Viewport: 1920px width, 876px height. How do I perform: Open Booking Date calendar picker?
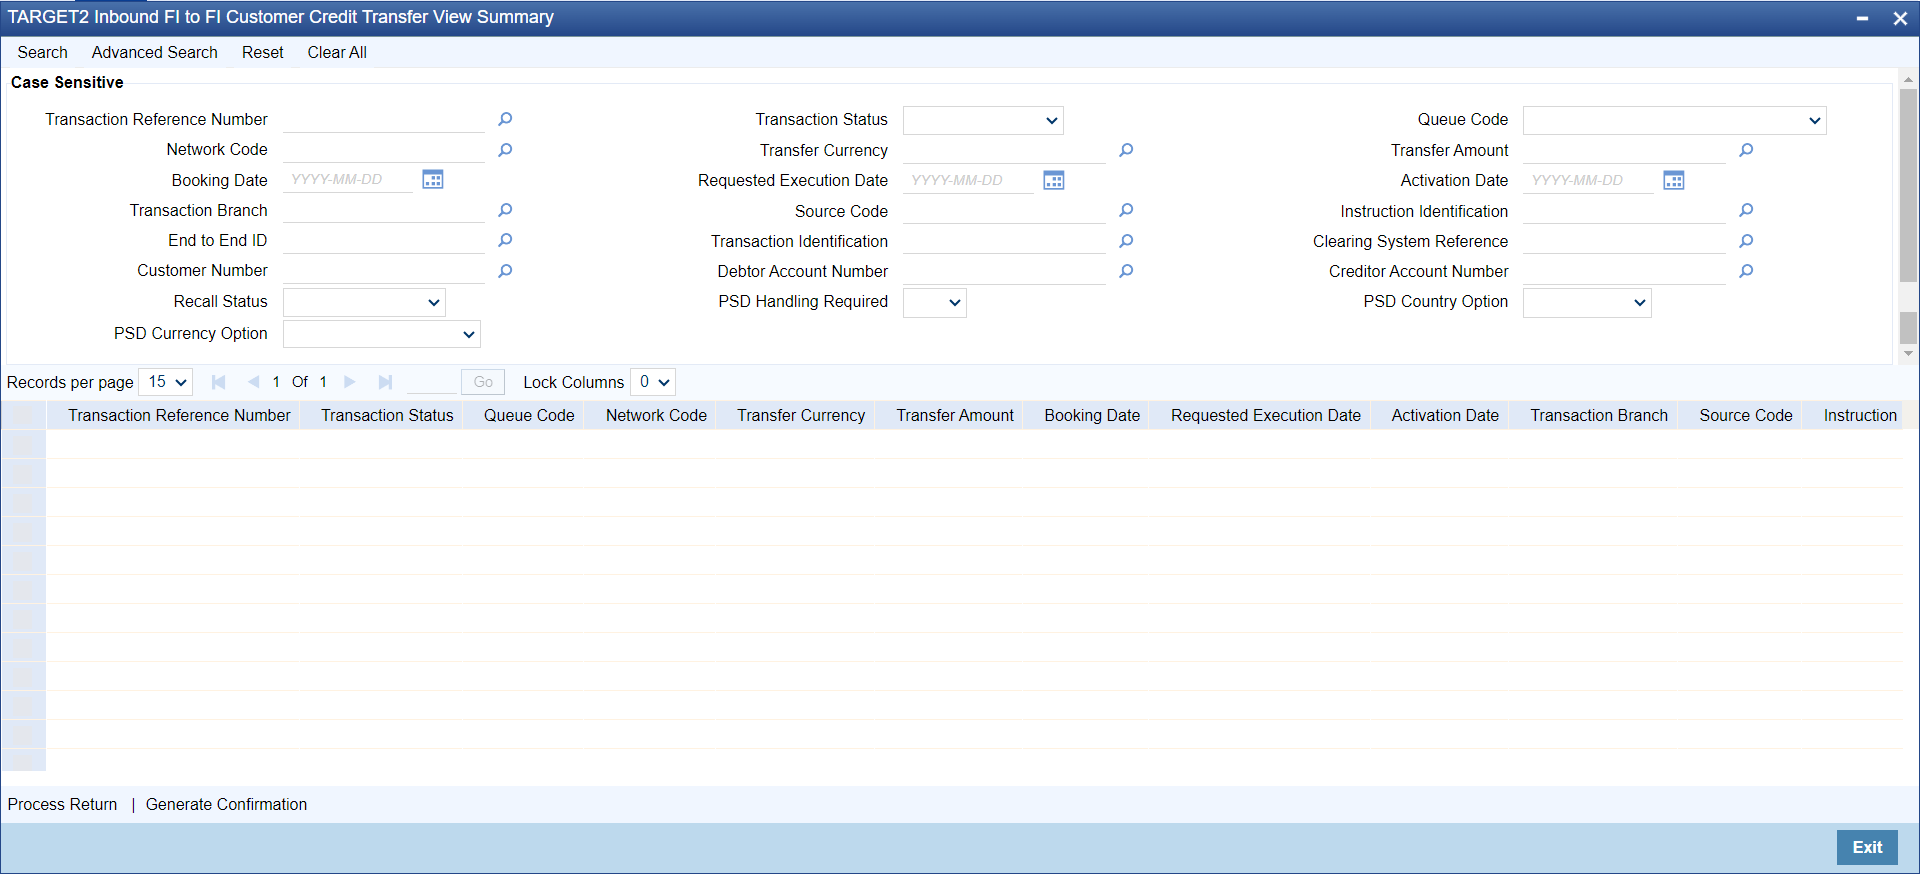point(433,180)
